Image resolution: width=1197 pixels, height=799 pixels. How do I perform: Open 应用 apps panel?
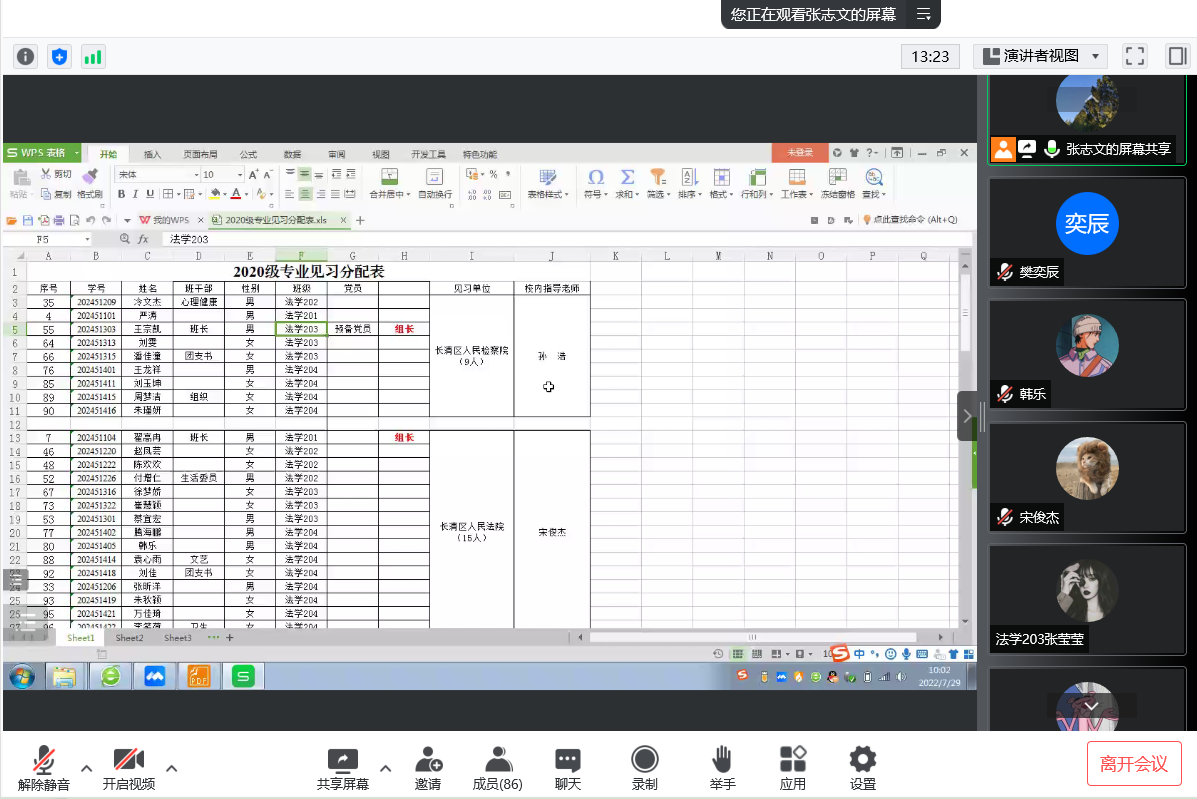point(792,768)
